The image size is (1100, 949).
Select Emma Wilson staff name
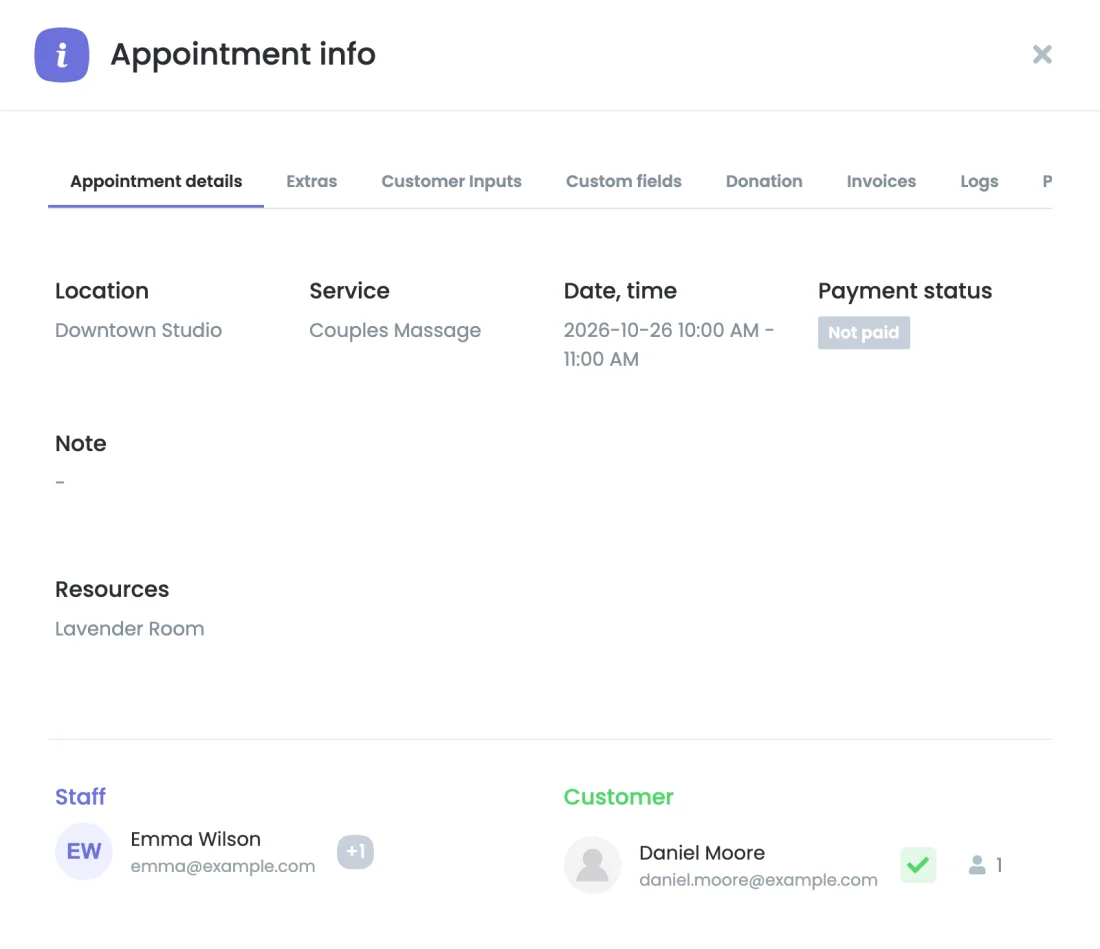coord(196,839)
